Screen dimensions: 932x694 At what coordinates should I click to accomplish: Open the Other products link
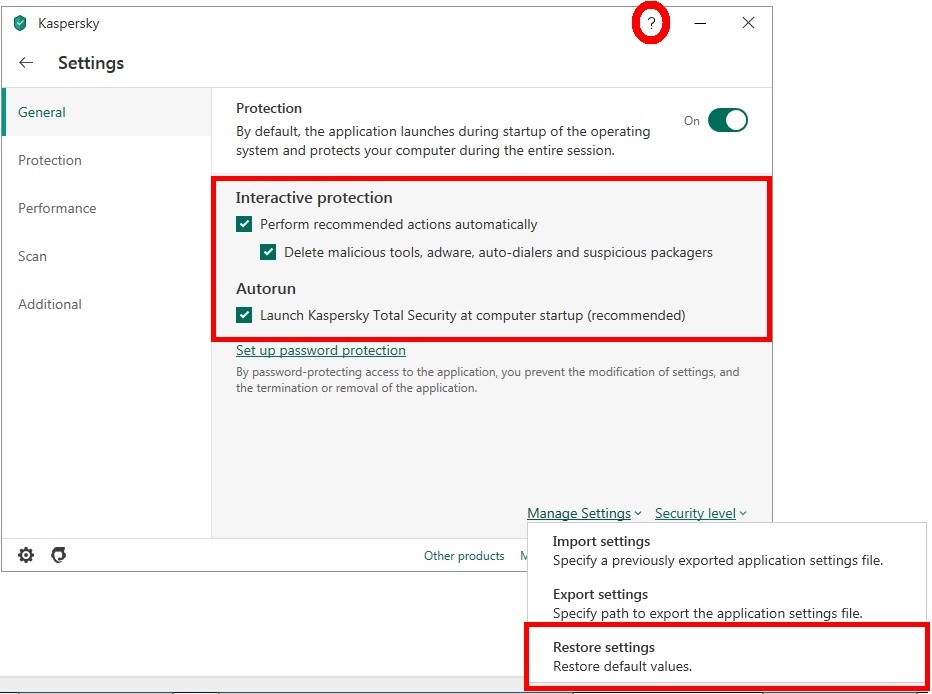pos(464,556)
